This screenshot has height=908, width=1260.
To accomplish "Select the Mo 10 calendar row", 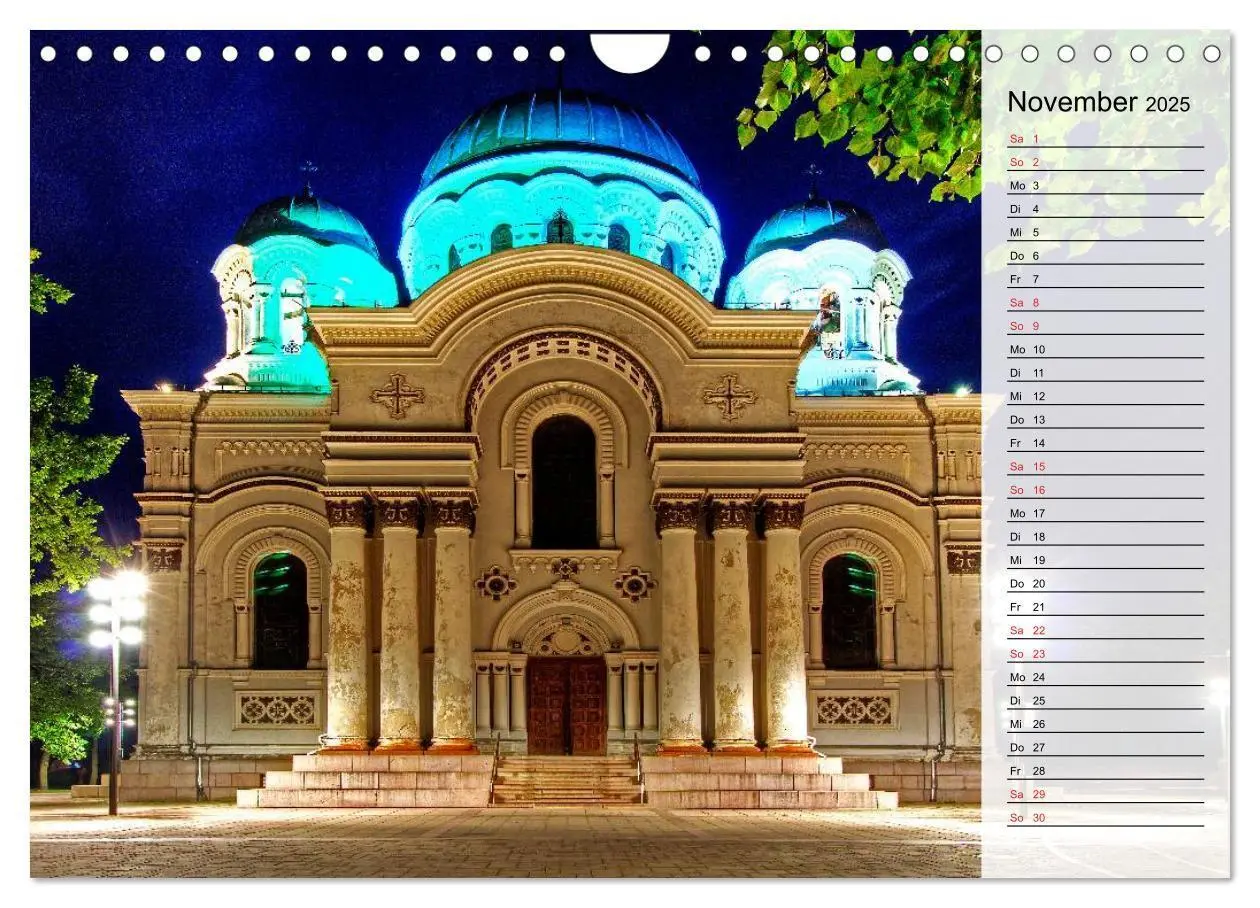I will coord(1105,349).
